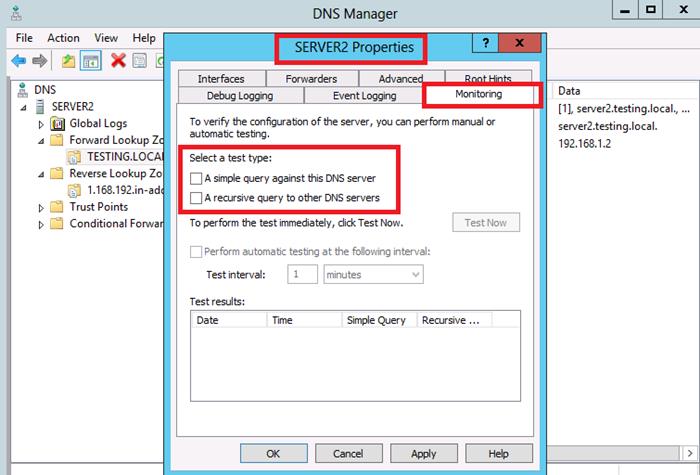Click the horizontal scrollbar right arrow
Image resolution: width=700 pixels, height=475 pixels.
pyautogui.click(x=690, y=454)
